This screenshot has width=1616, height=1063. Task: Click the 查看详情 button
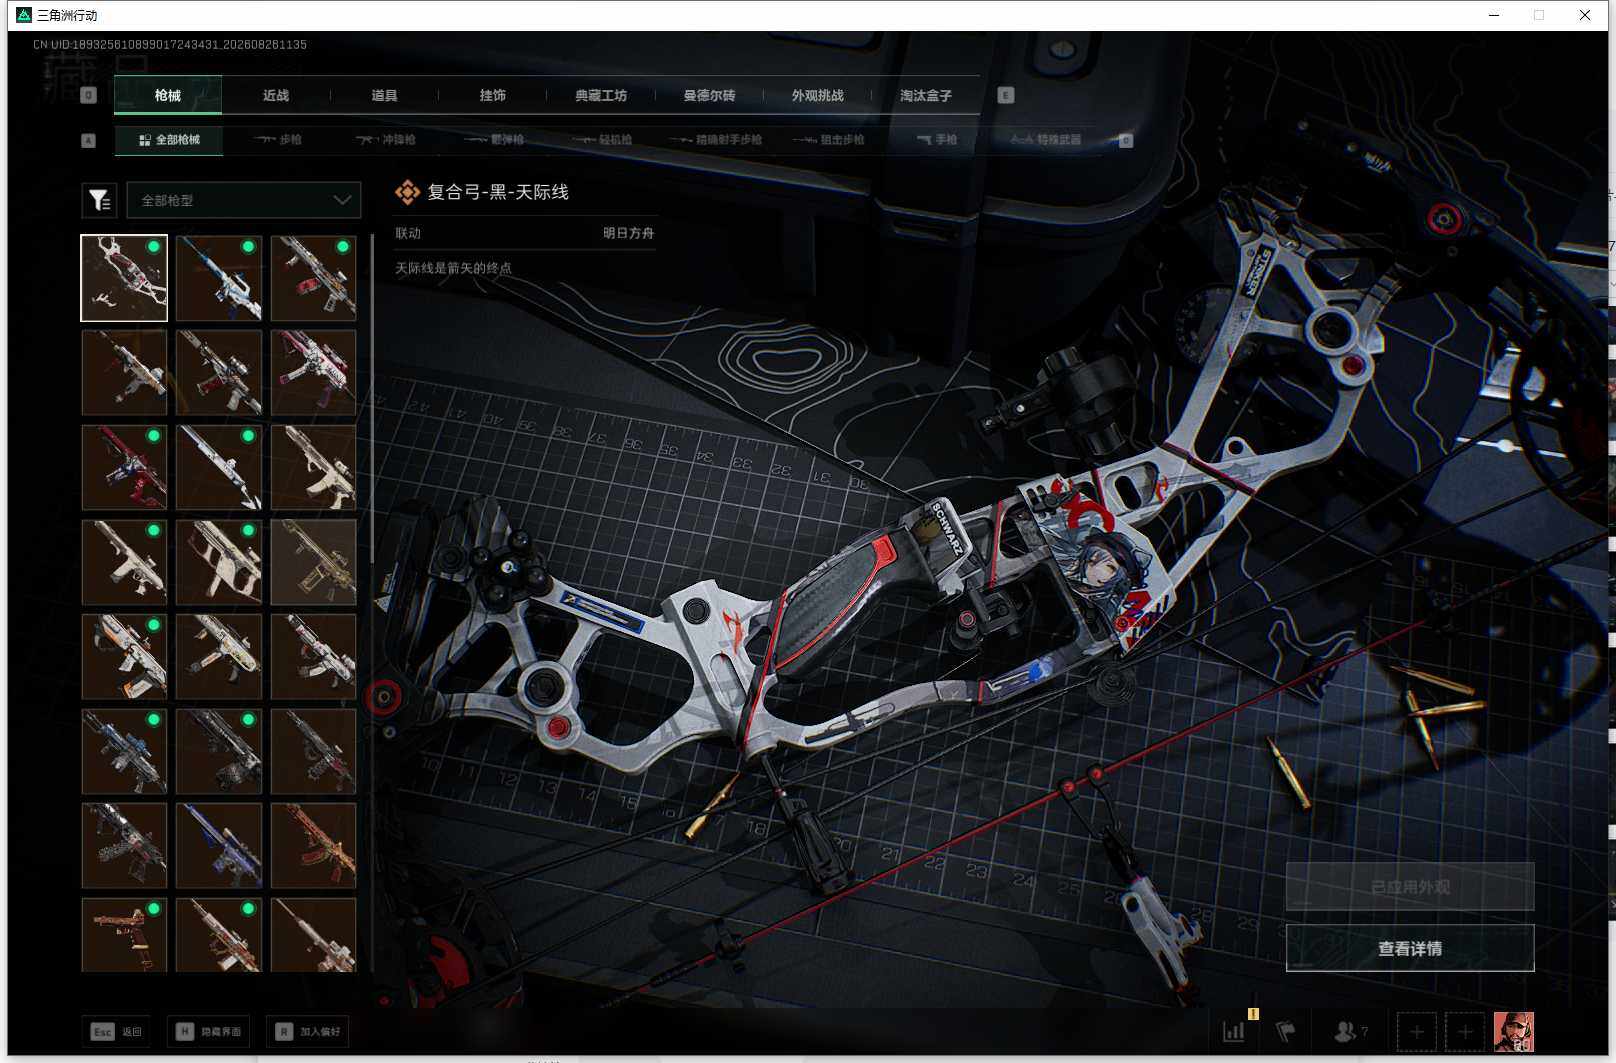click(1410, 948)
